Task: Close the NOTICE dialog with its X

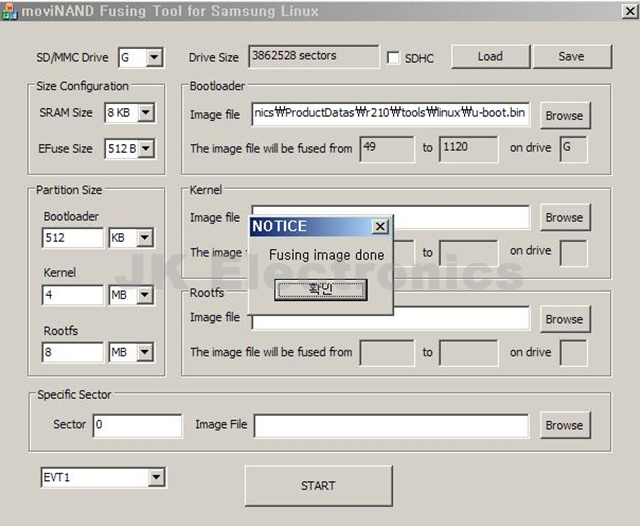Action: [x=380, y=226]
